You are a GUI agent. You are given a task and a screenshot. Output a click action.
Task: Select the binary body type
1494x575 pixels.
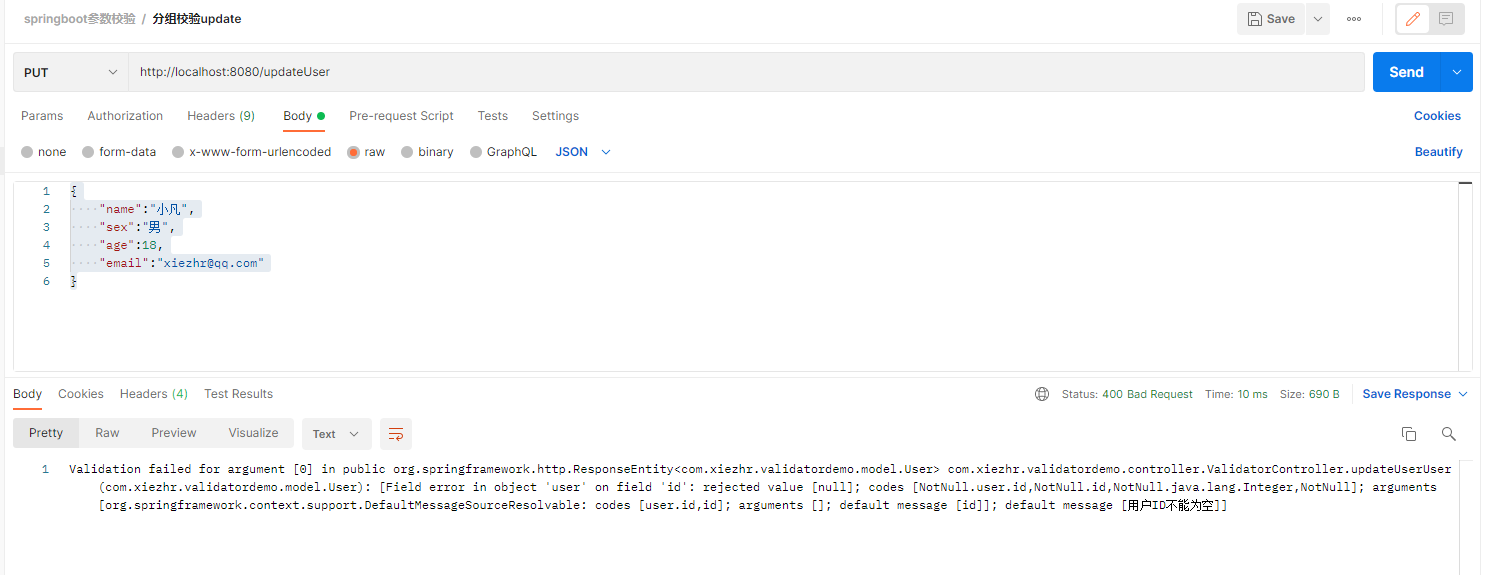tap(427, 152)
